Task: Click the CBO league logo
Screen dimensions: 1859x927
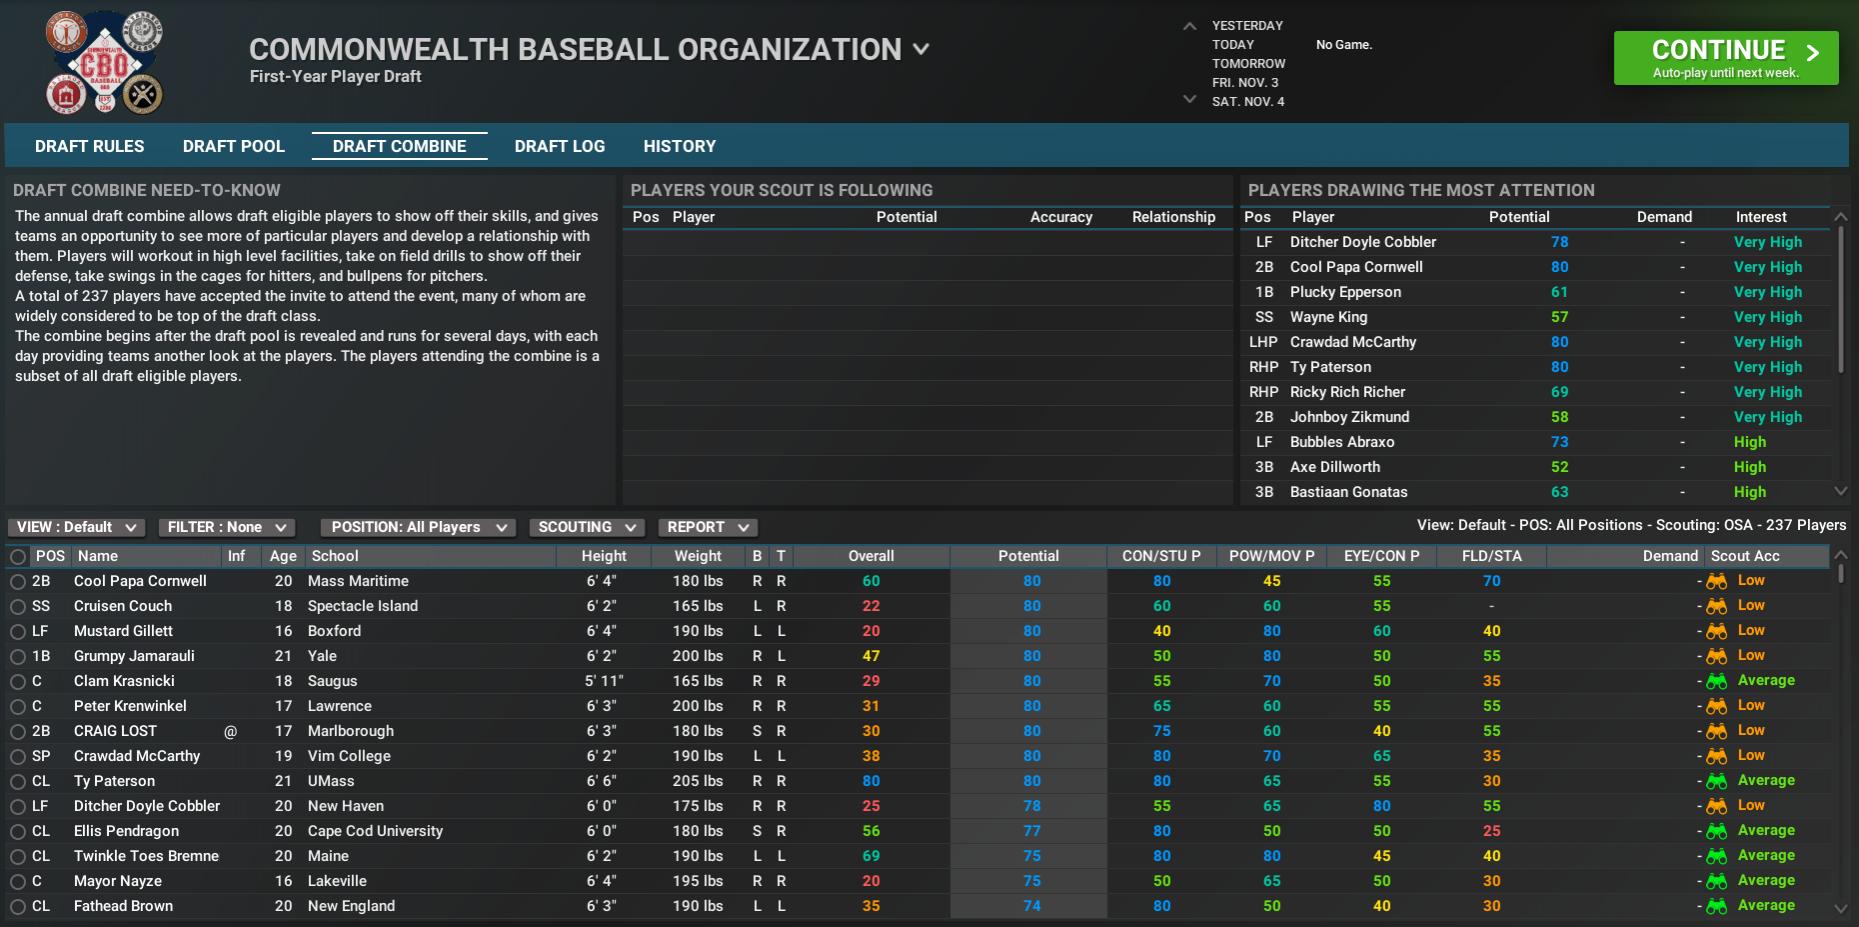Action: point(104,63)
